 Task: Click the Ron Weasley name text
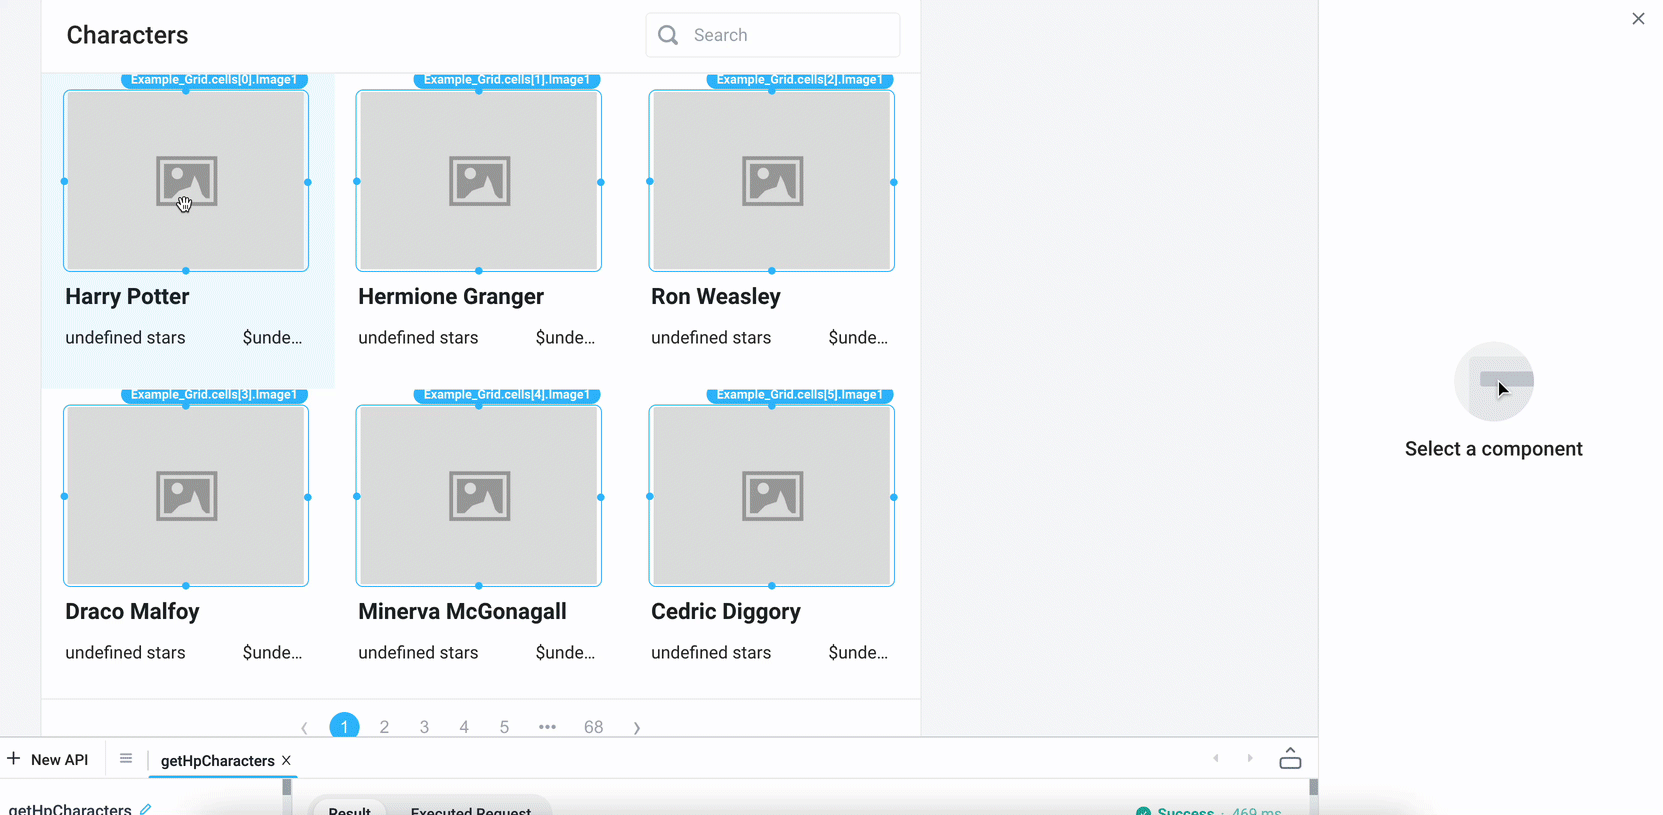pyautogui.click(x=716, y=297)
